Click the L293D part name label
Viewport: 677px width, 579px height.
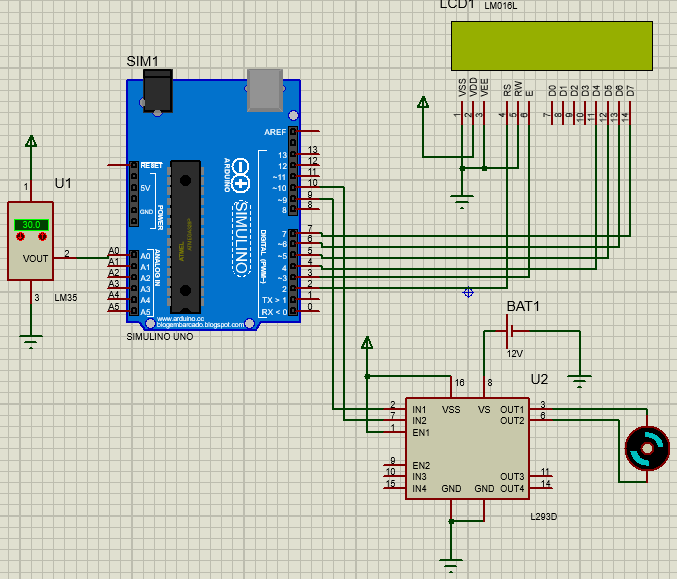pyautogui.click(x=544, y=516)
